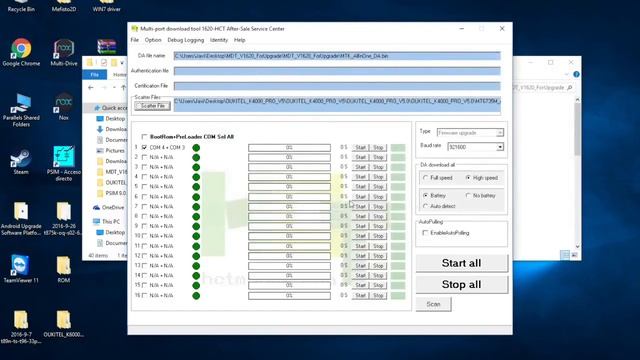Click the Certification File field
Image resolution: width=640 pixels, height=360 pixels.
337,86
